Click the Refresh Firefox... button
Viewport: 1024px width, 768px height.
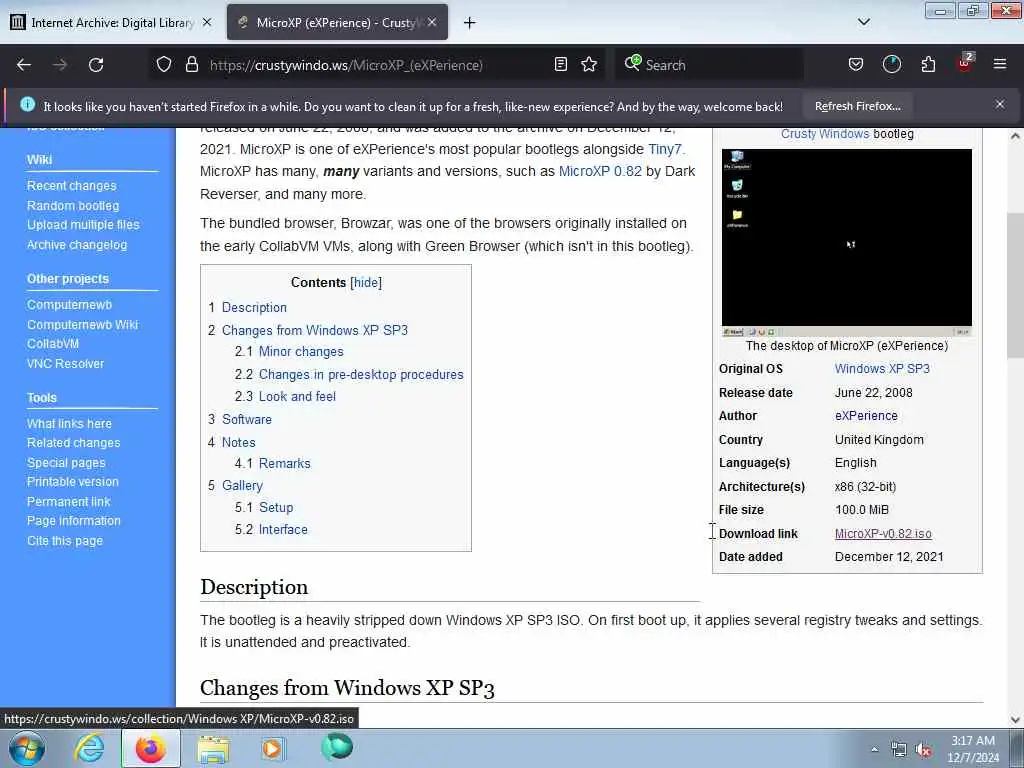pyautogui.click(x=857, y=106)
